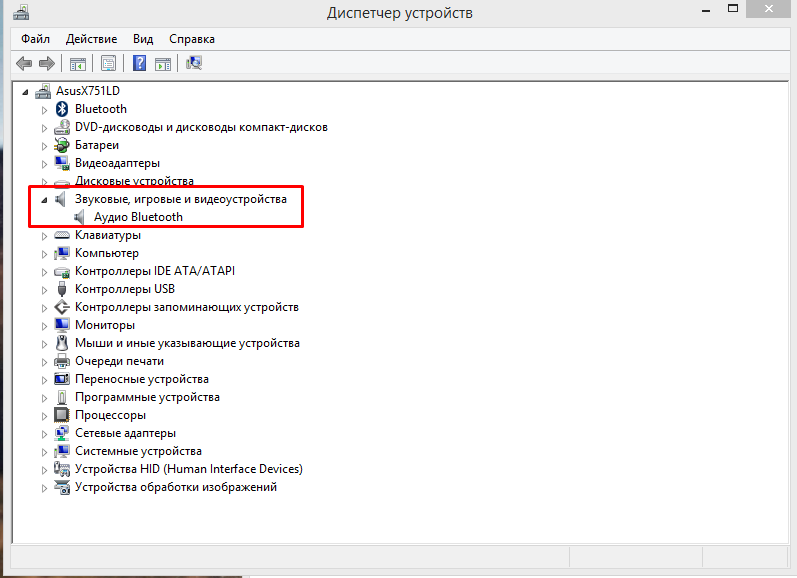Select the Дисковые устройства row
The width and height of the screenshot is (797, 578).
(x=134, y=181)
